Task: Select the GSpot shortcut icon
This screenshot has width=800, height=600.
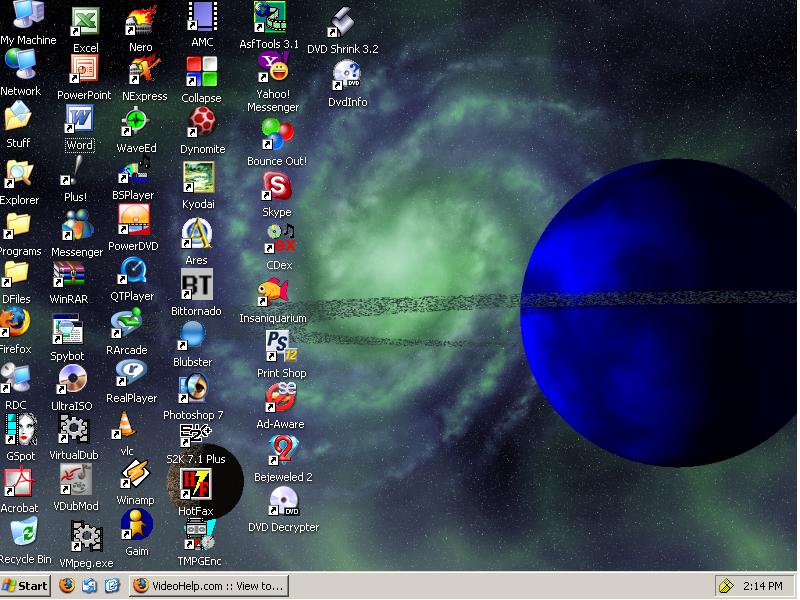Action: point(21,429)
